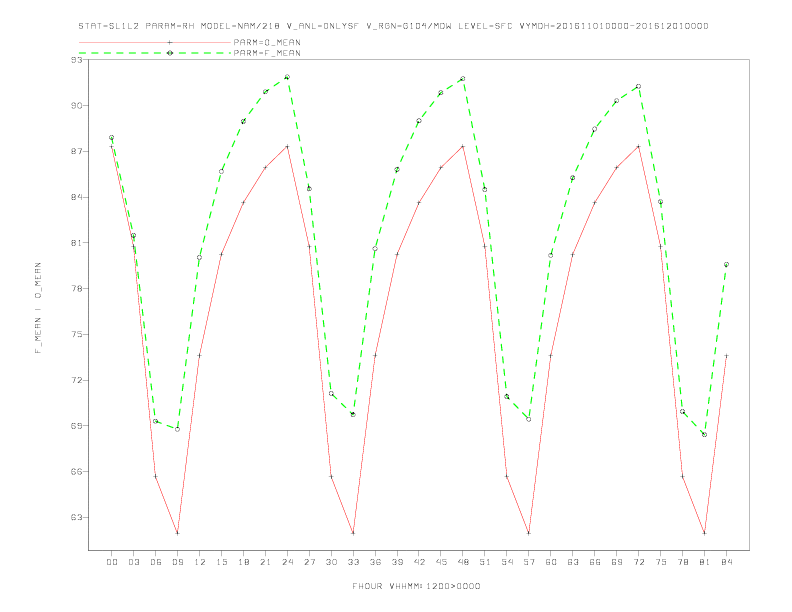Click x-axis tick label 33

point(353,562)
